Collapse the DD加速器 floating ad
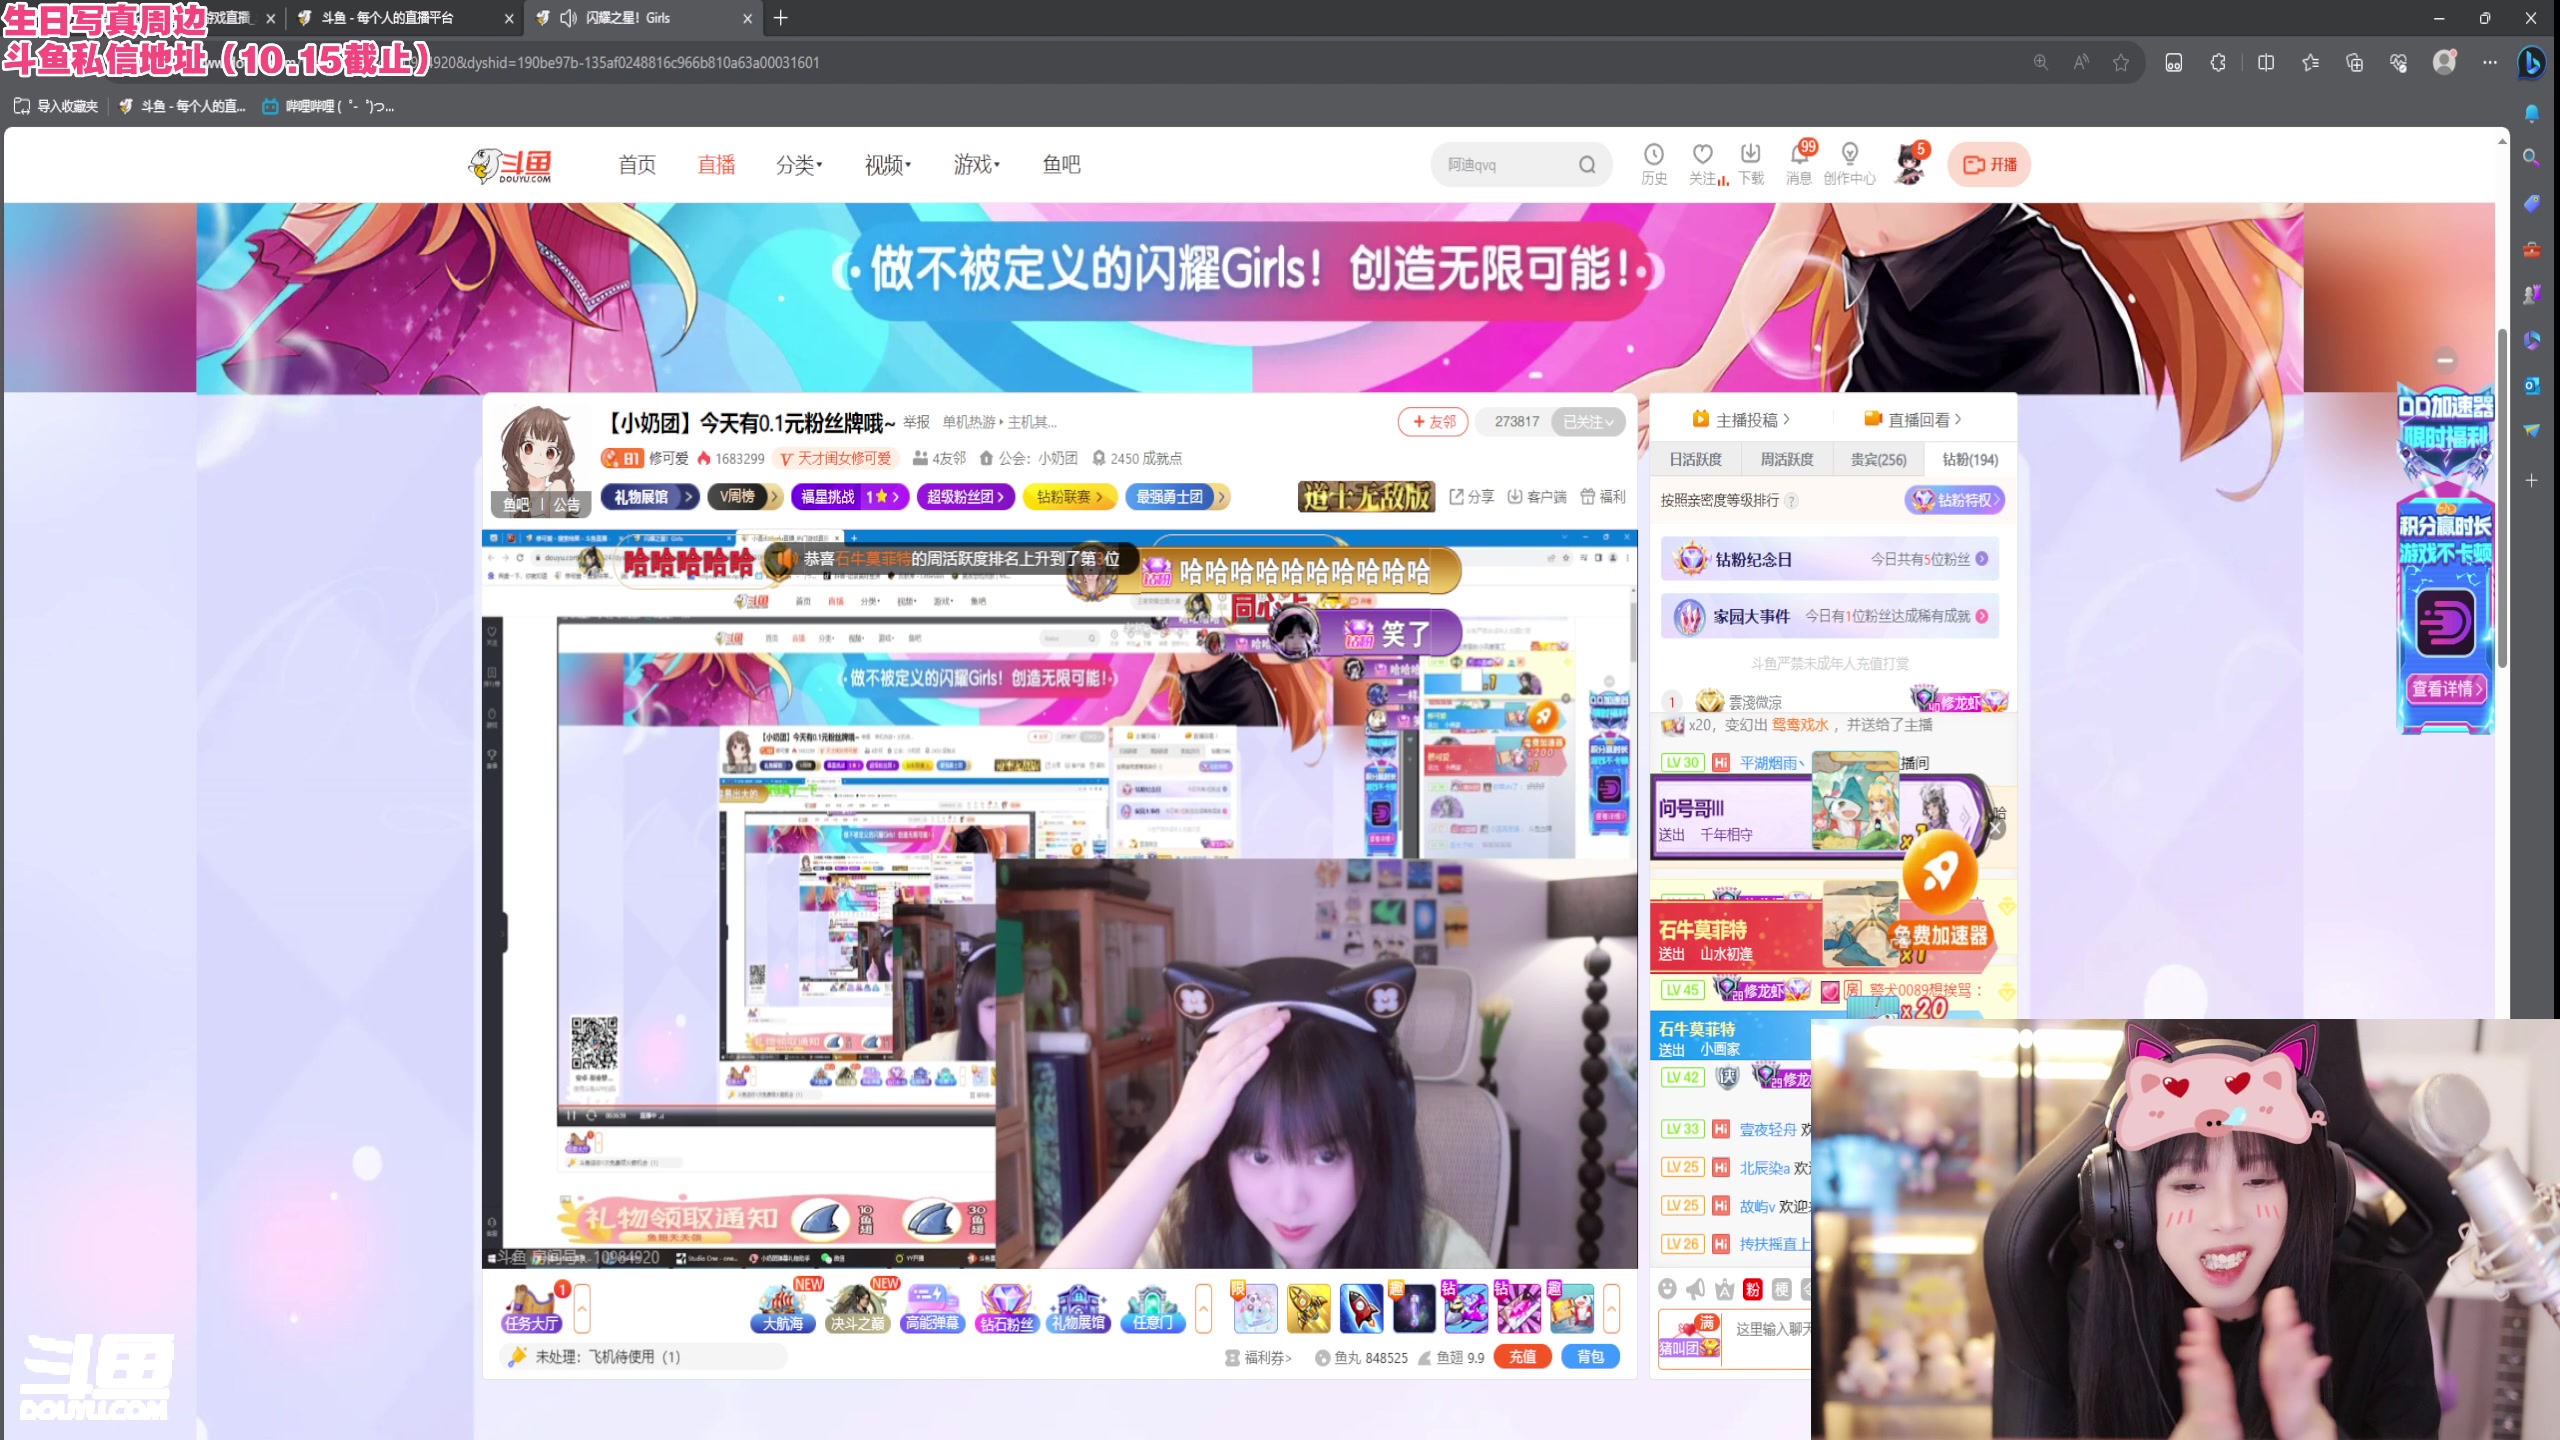The width and height of the screenshot is (2560, 1440). coord(2446,360)
